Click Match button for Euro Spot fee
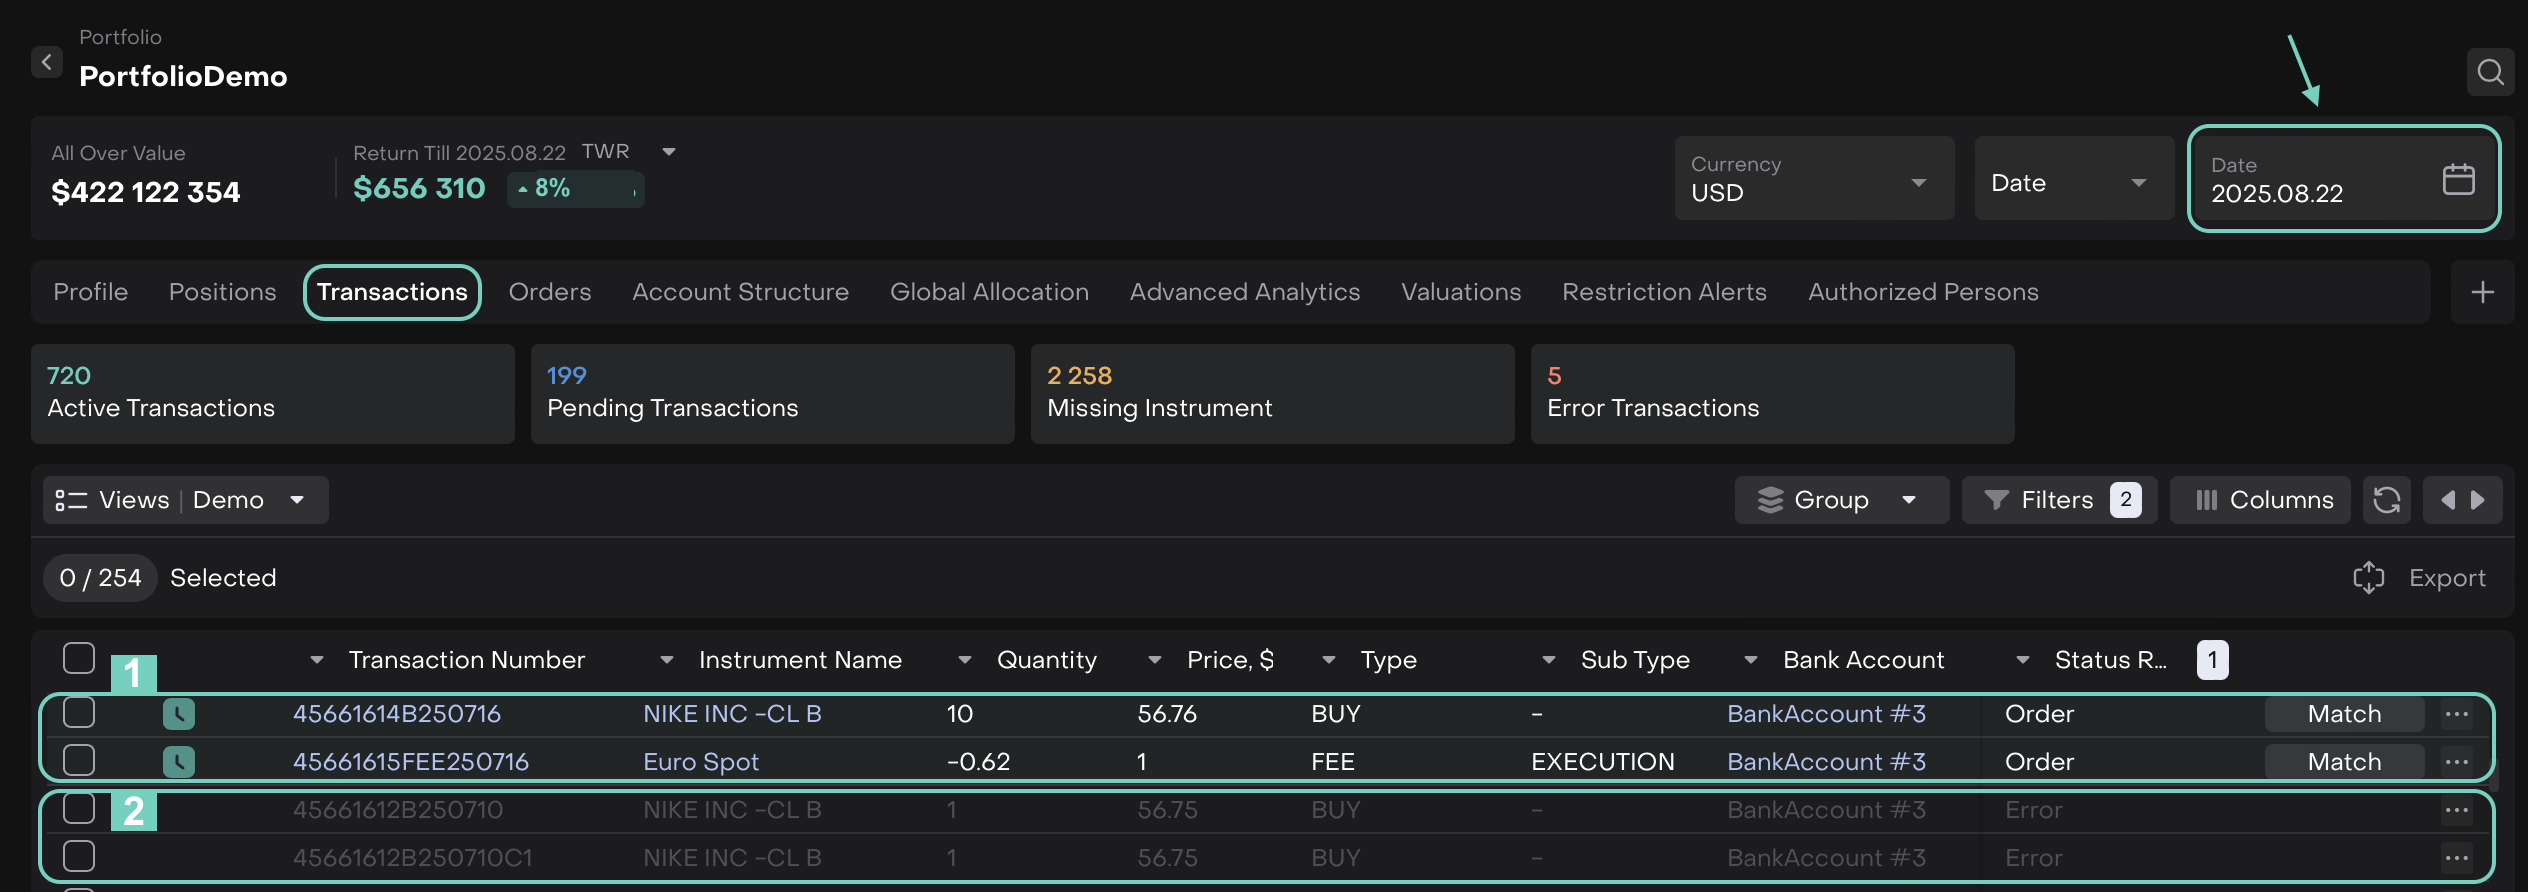Viewport: 2528px width, 892px height. coord(2343,762)
